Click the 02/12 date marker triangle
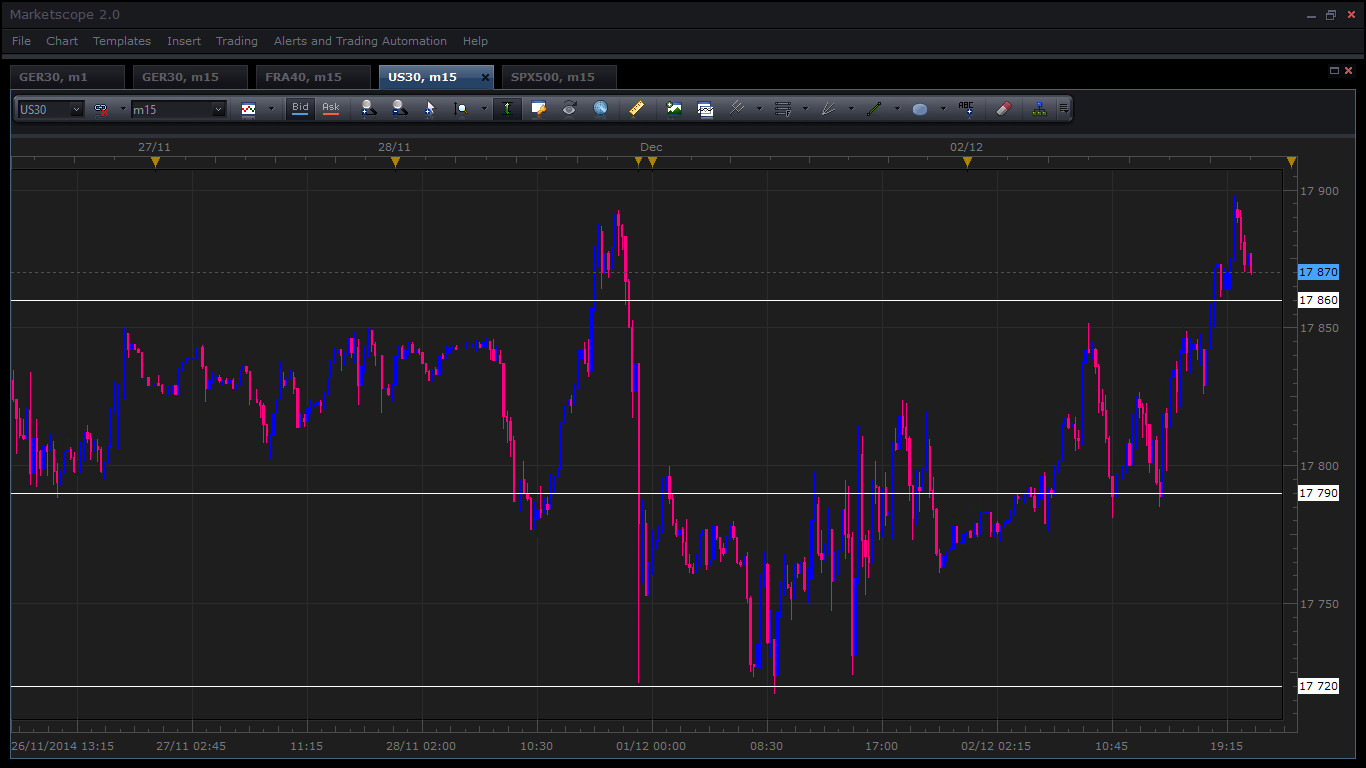 click(966, 162)
